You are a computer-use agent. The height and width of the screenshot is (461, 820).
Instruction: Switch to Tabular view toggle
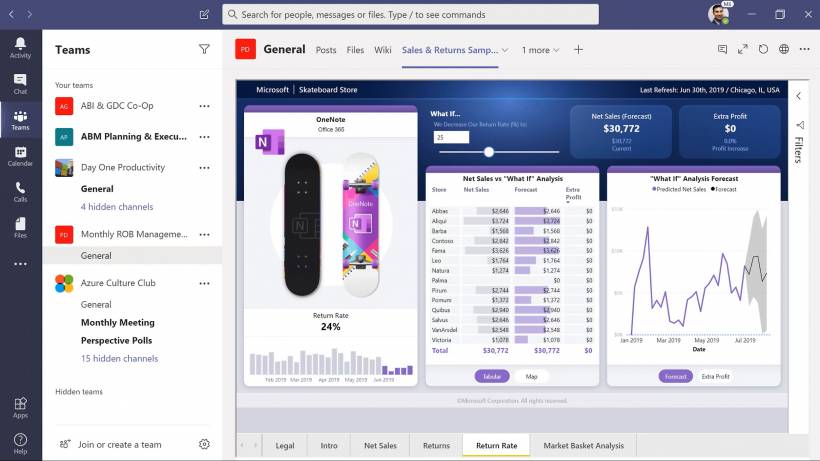[x=491, y=376]
